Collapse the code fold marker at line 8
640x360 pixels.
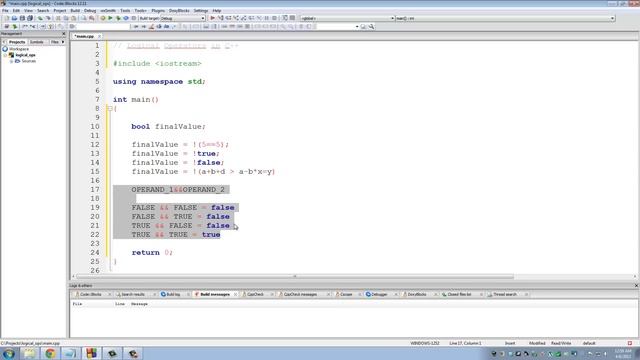tap(110, 109)
